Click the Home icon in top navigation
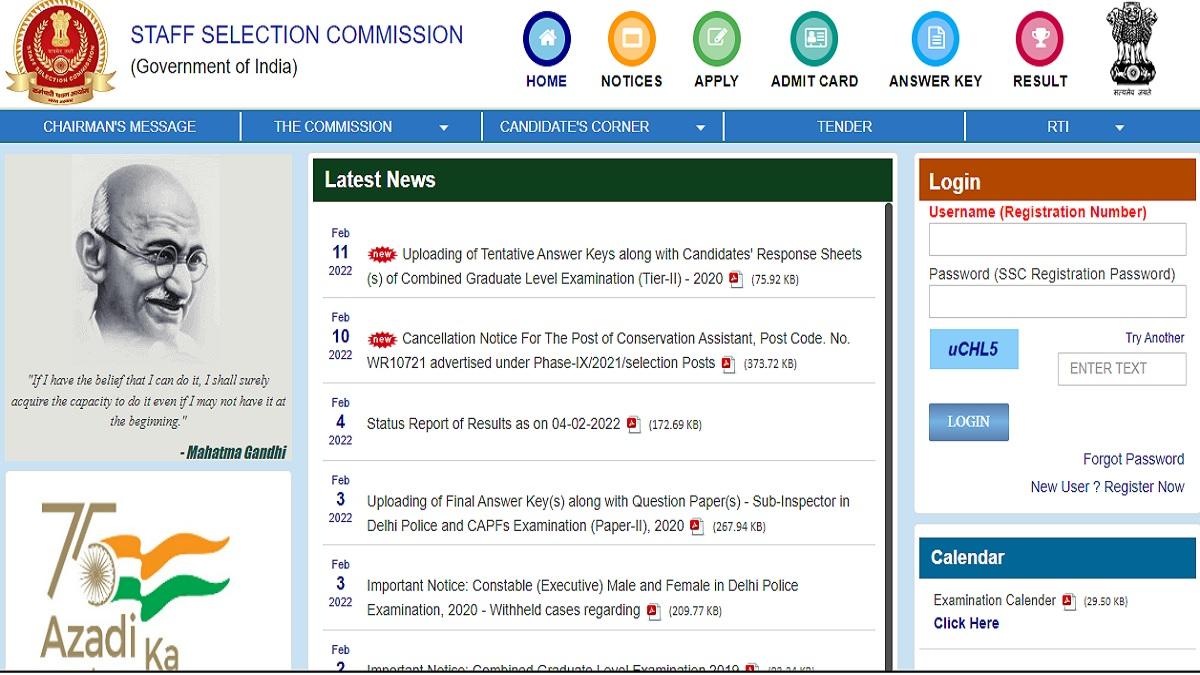The image size is (1200, 675). click(546, 40)
